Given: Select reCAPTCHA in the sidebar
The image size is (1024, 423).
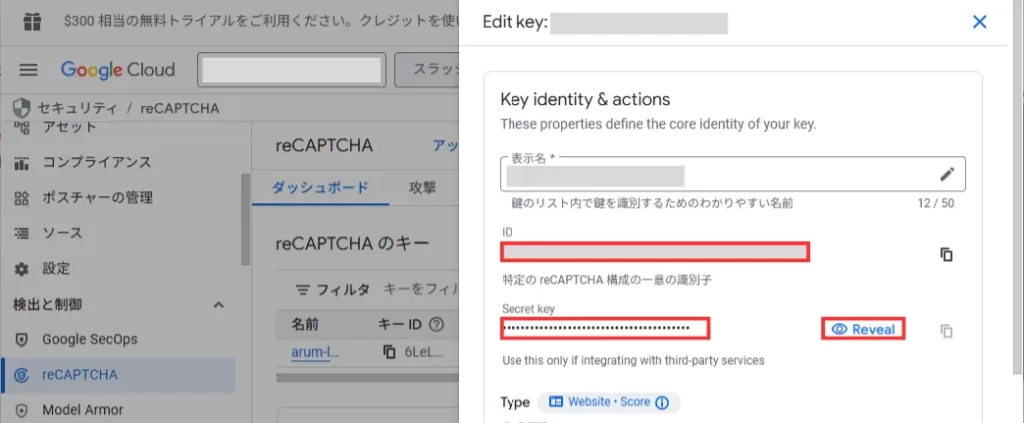Looking at the screenshot, I should 118,375.
